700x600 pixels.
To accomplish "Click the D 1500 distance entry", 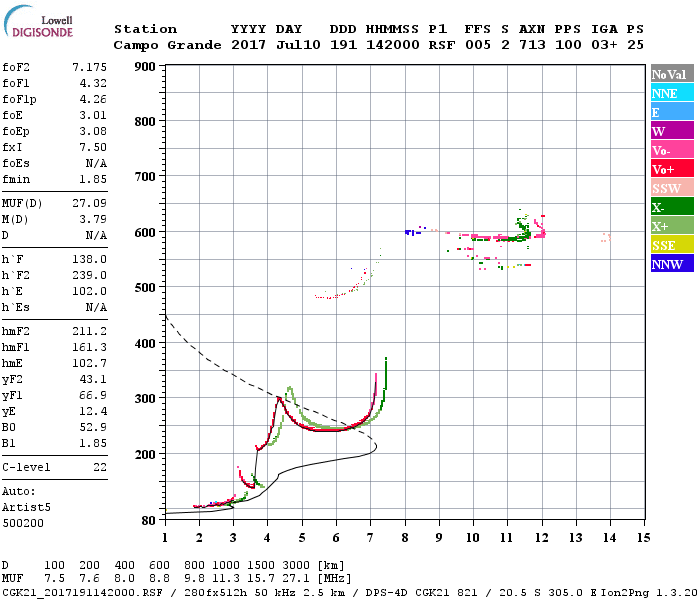I will point(261,566).
